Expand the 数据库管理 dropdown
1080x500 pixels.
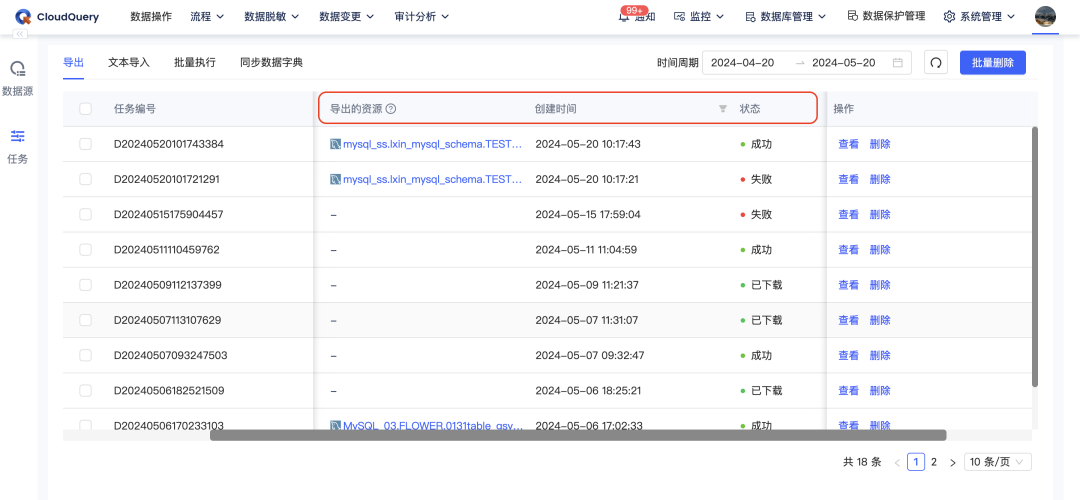coord(786,17)
